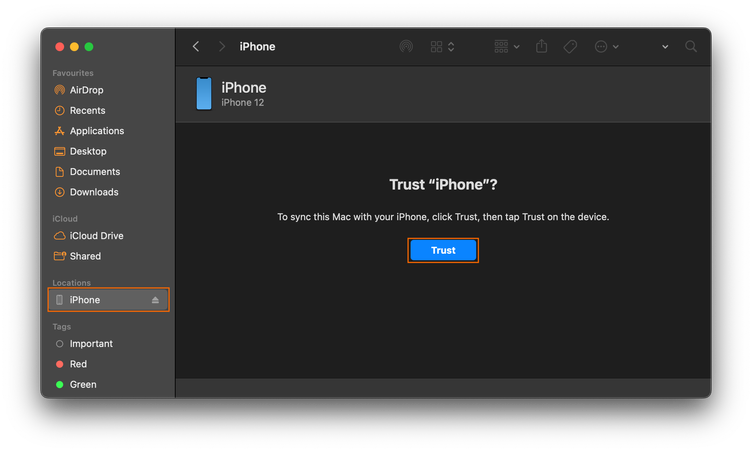752x452 pixels.
Task: Expand the Group By options dropdown
Action: click(507, 47)
